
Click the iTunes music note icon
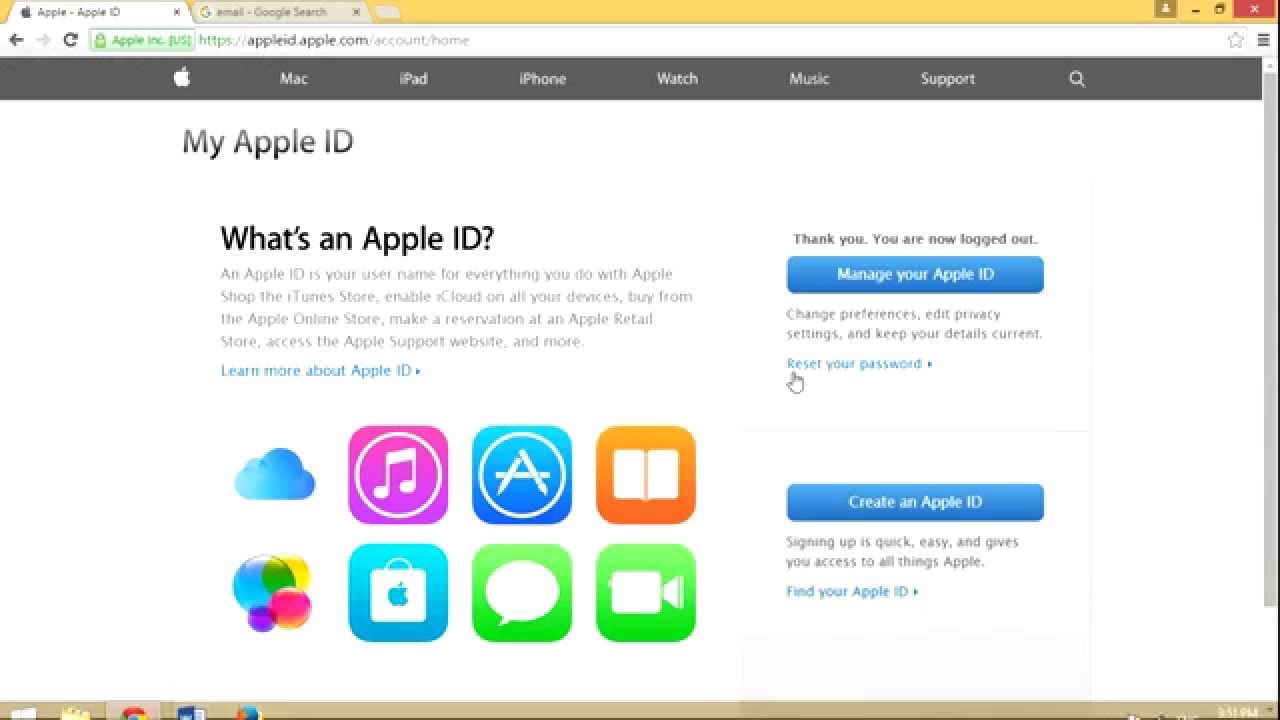398,475
